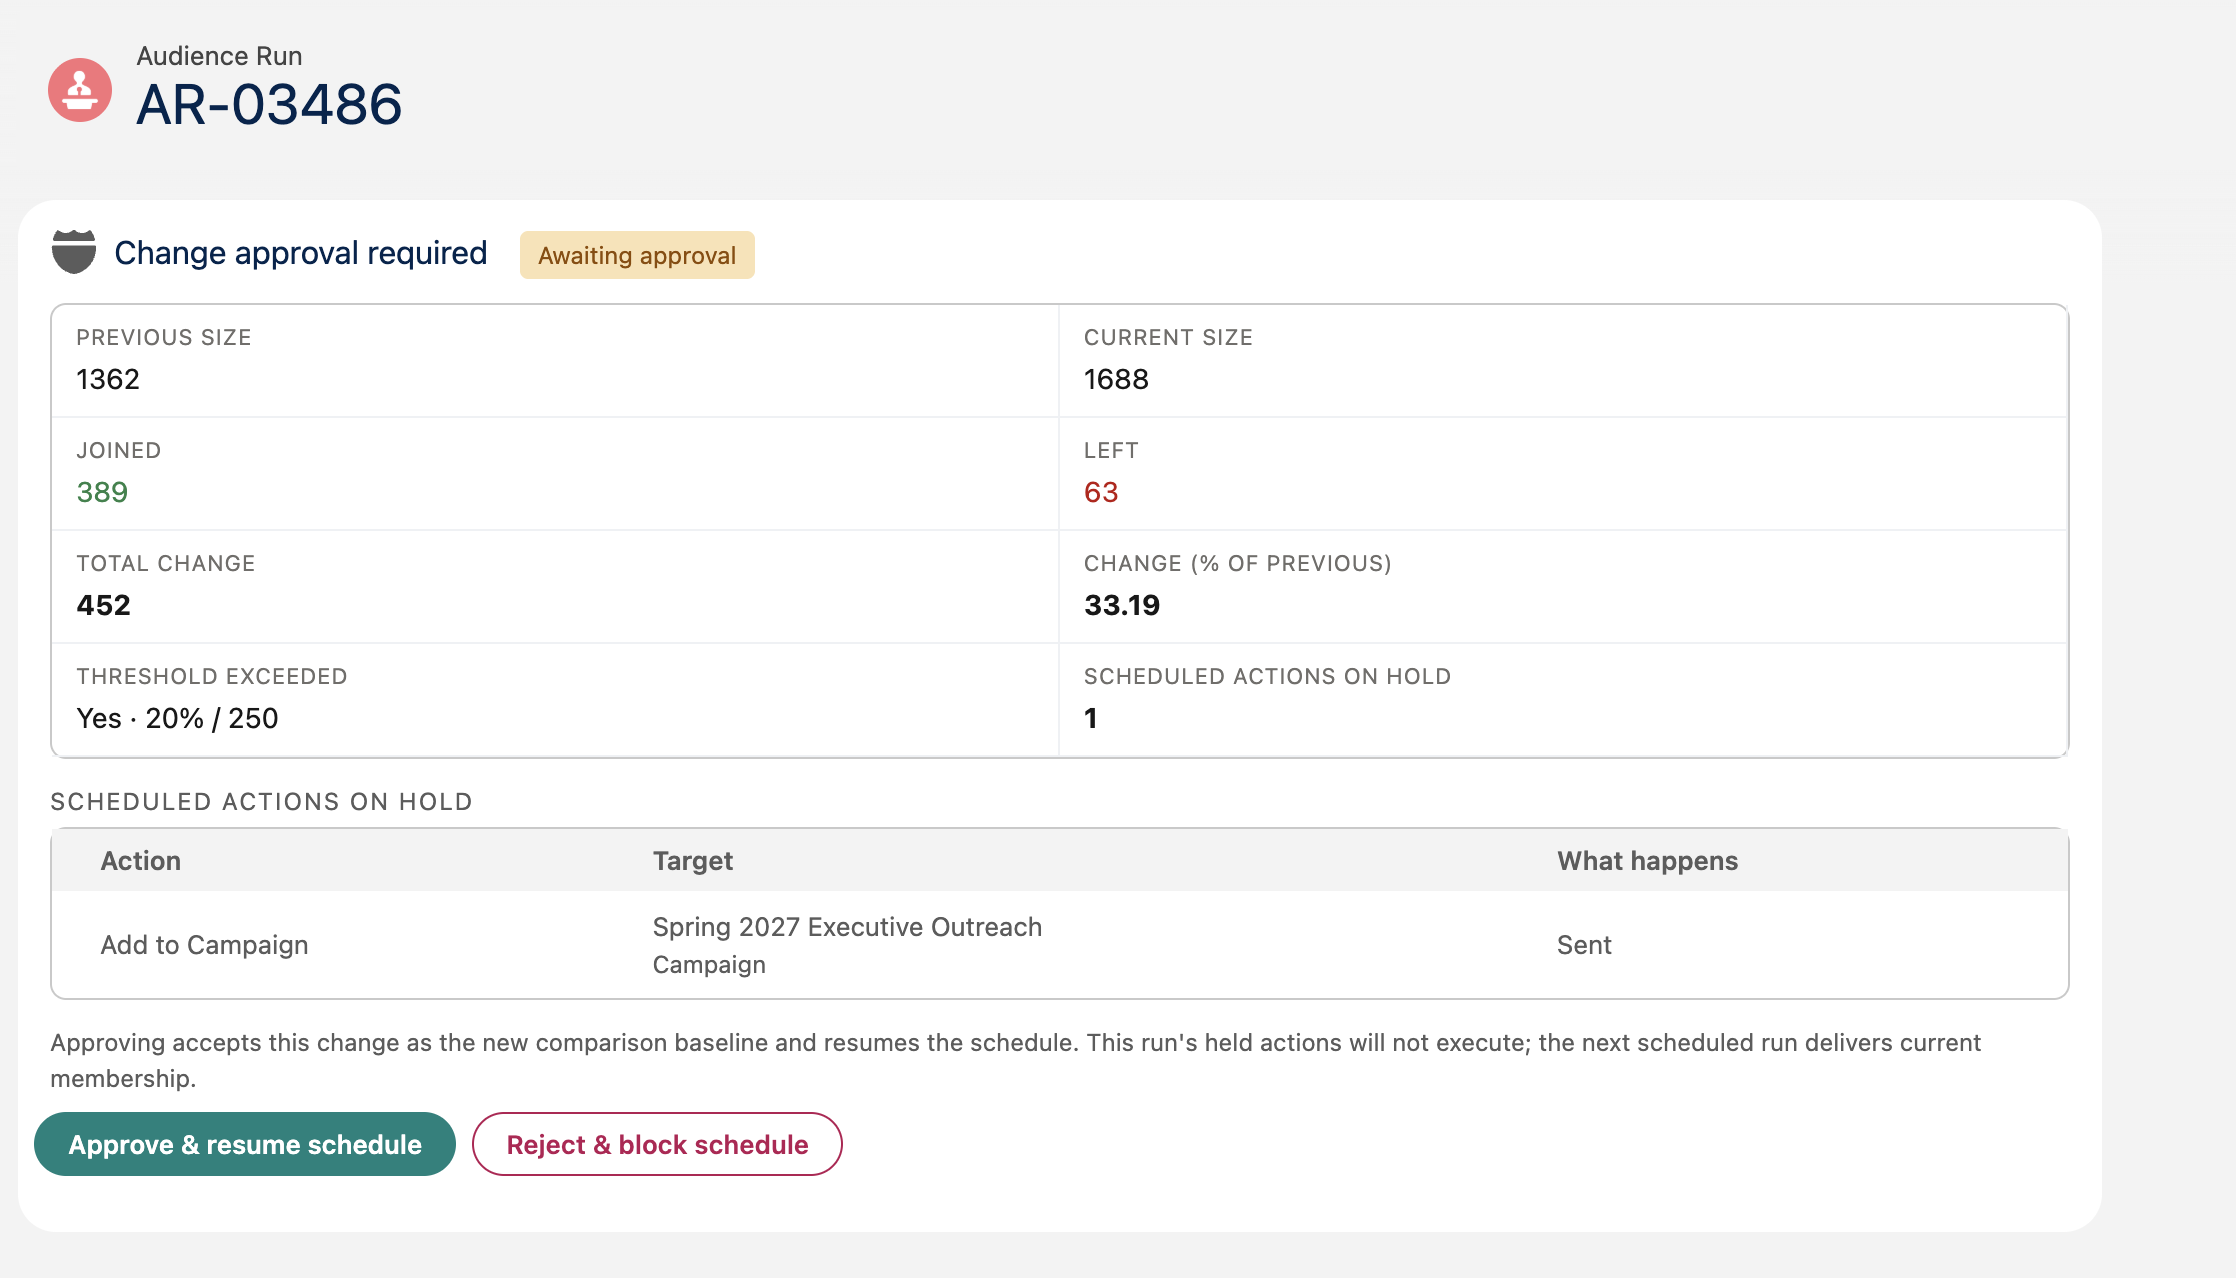Click the Total Change value 452
The image size is (2236, 1278).
point(104,605)
